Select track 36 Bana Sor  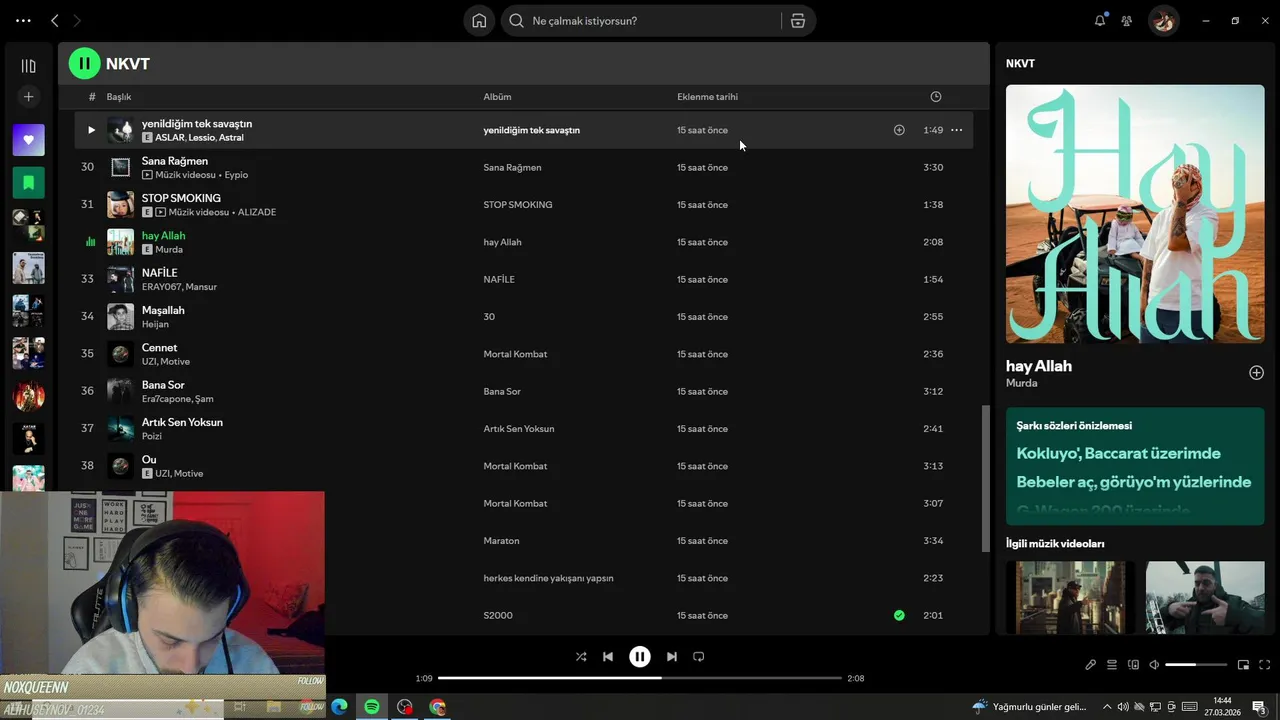point(523,391)
